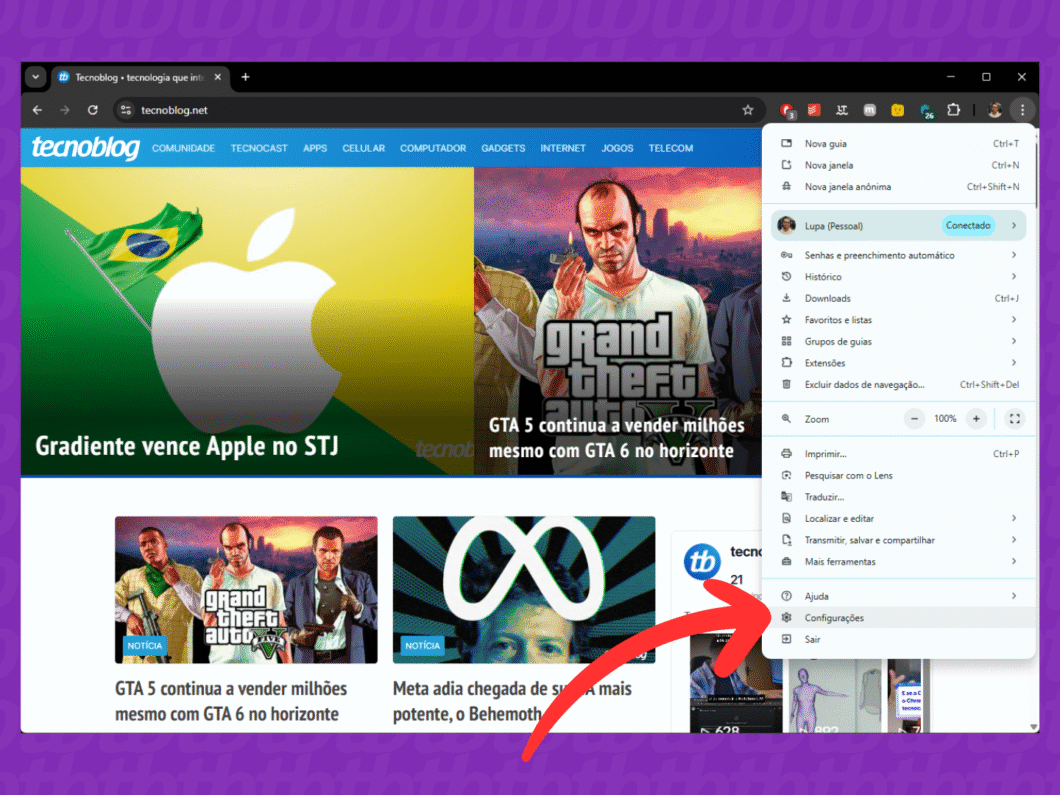Viewport: 1060px width, 795px height.
Task: Open the COMUNIDADE nav link
Action: coord(183,149)
